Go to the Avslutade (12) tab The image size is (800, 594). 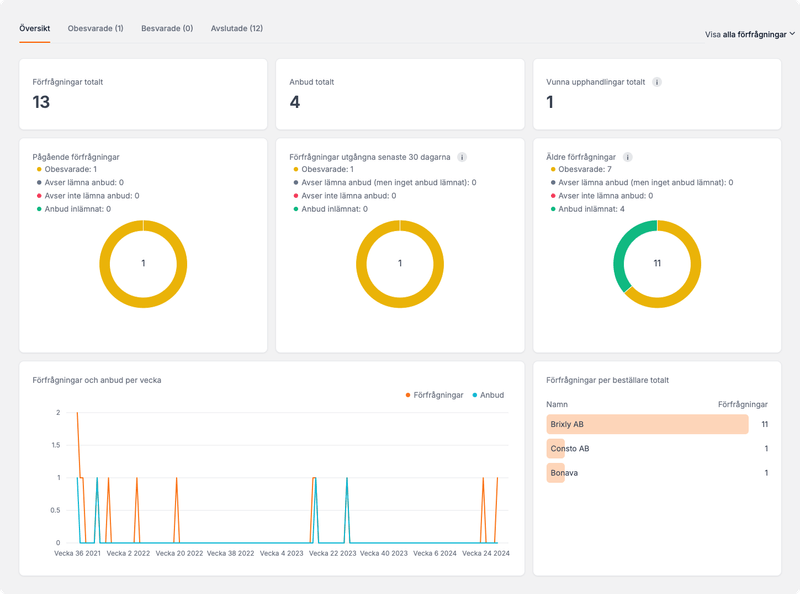click(x=237, y=29)
